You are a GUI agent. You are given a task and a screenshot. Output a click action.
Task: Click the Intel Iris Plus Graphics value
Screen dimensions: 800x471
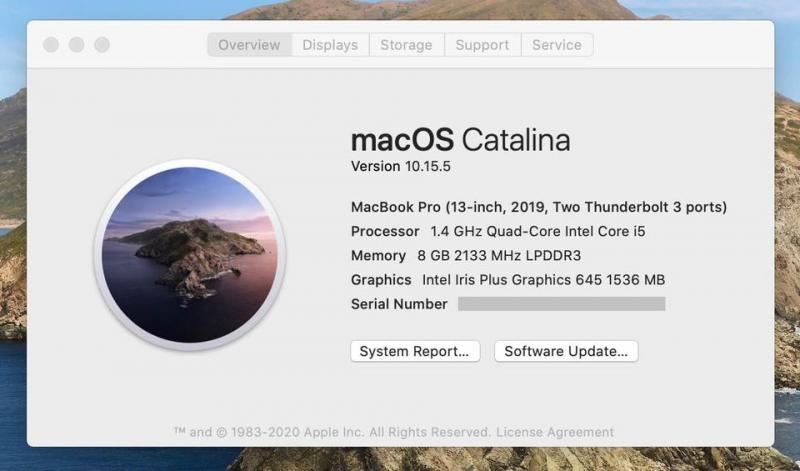pos(543,280)
